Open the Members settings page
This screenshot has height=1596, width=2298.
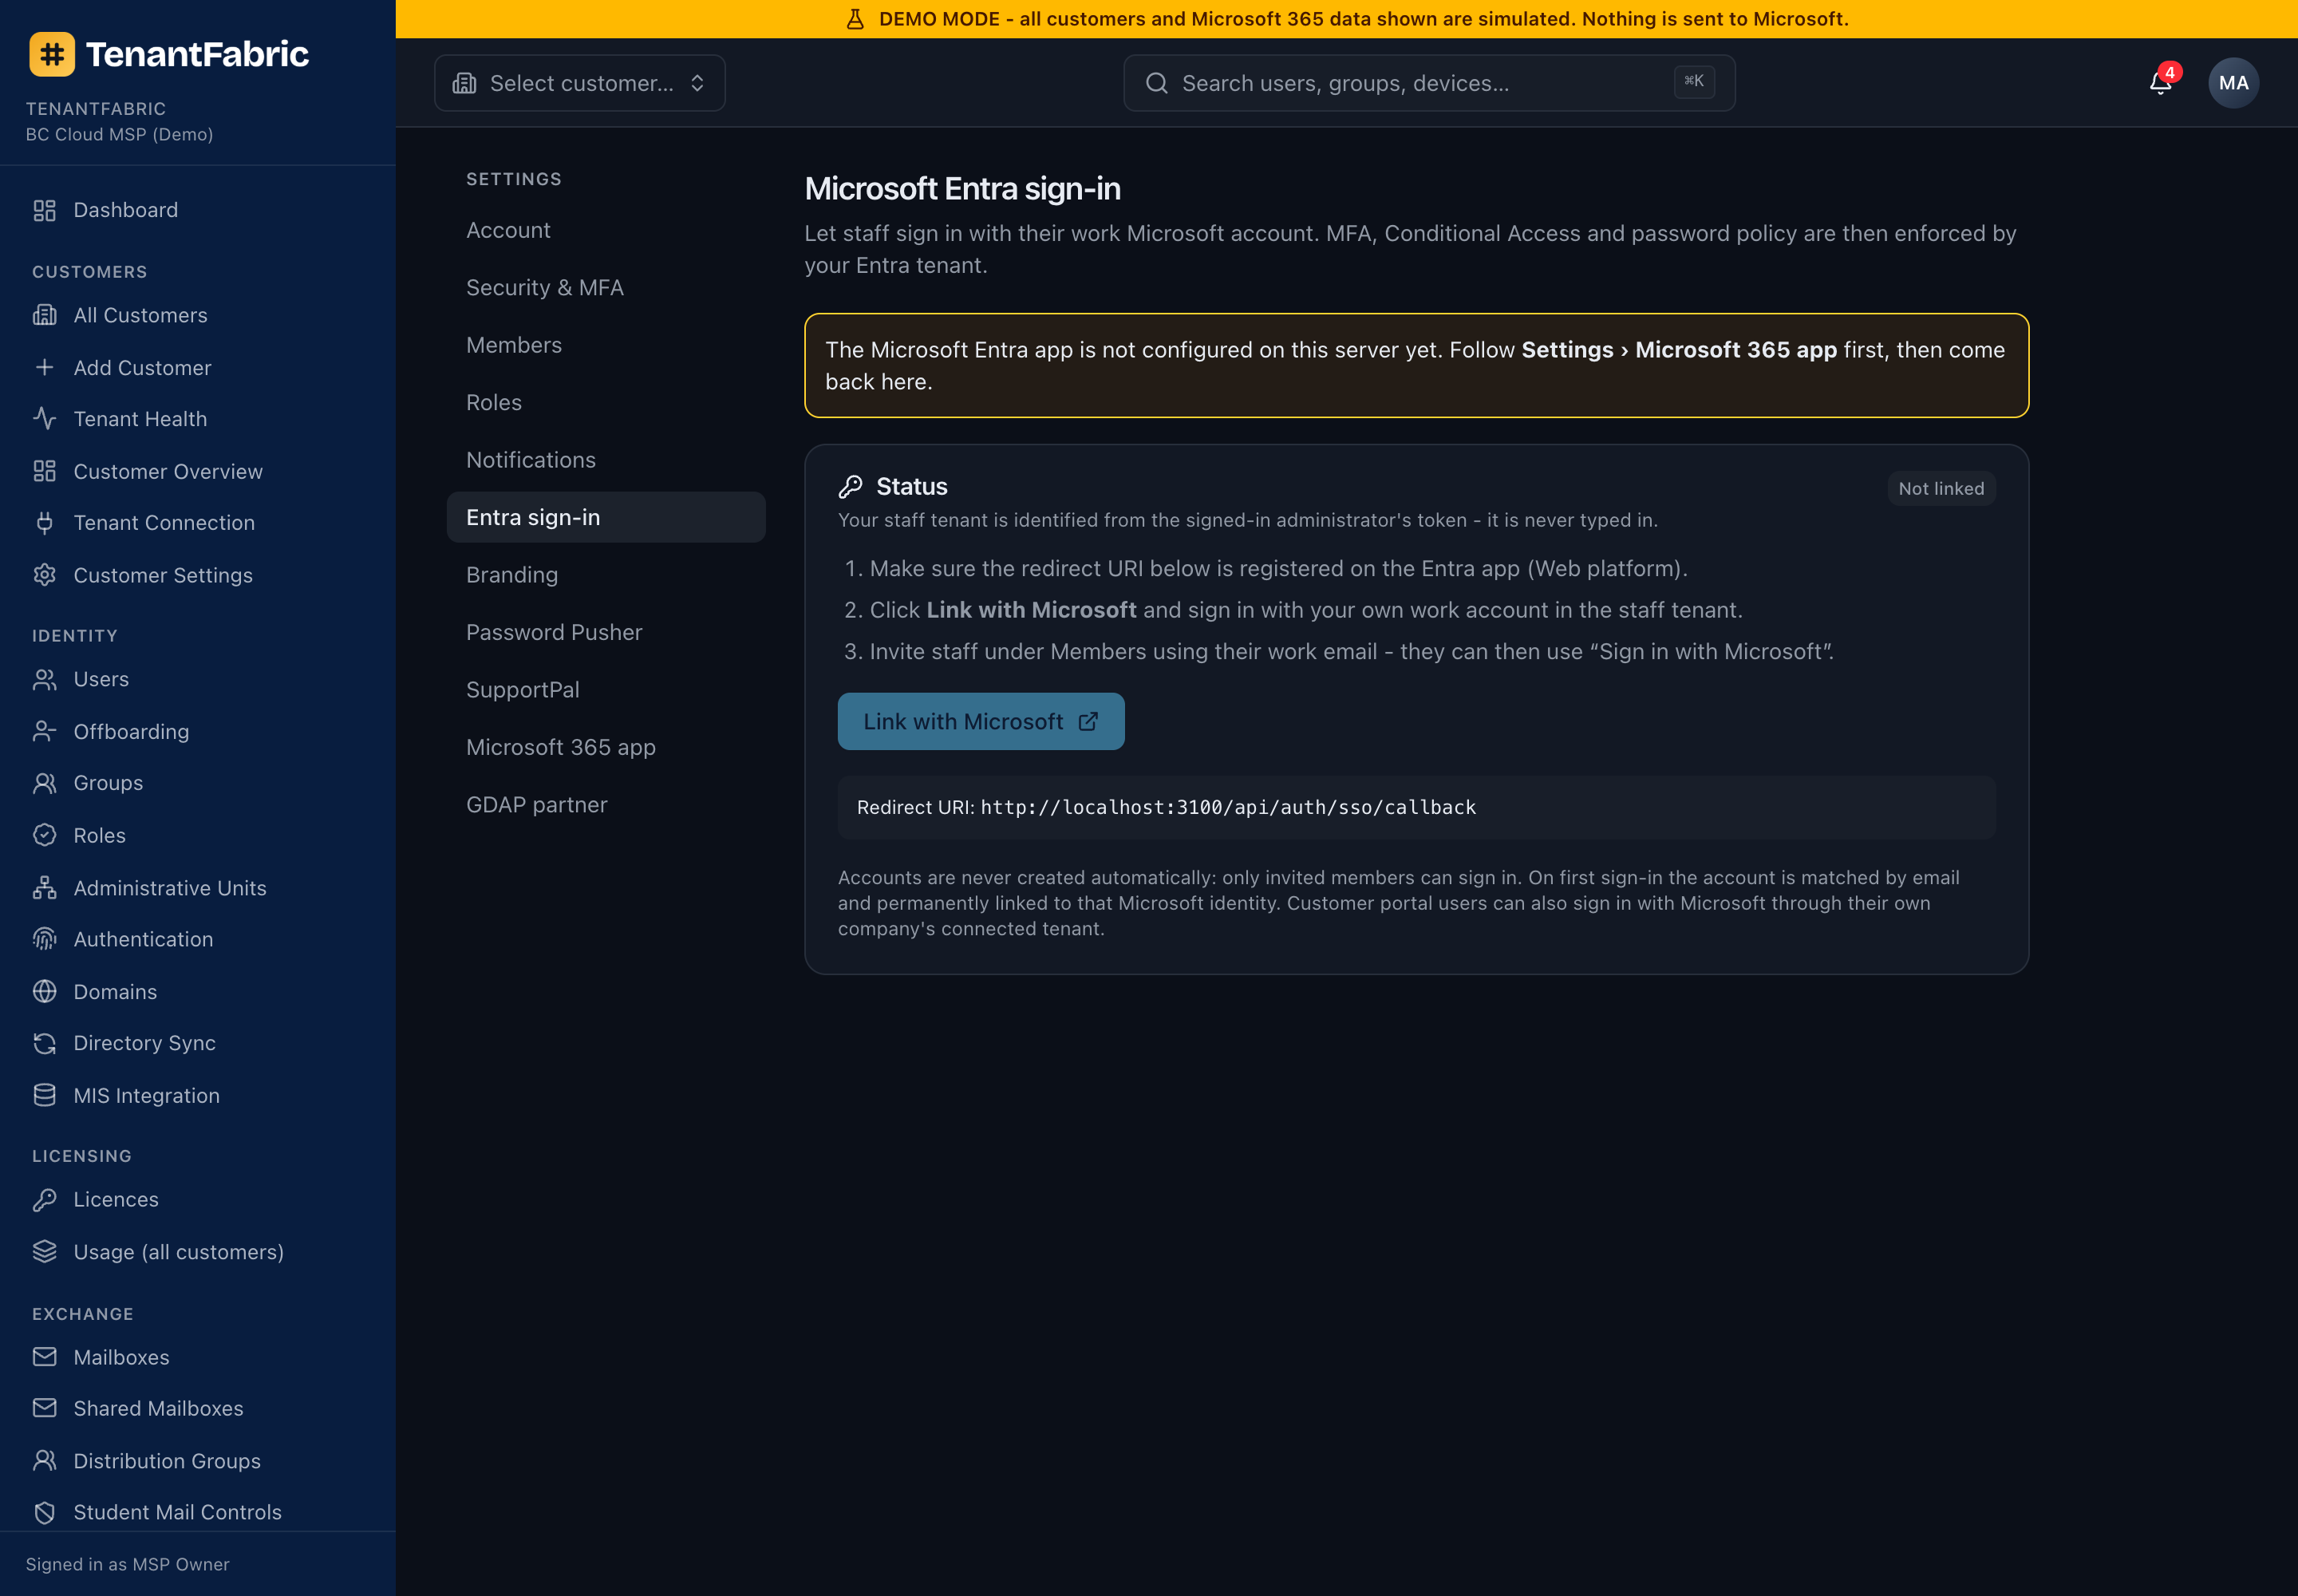(x=606, y=345)
